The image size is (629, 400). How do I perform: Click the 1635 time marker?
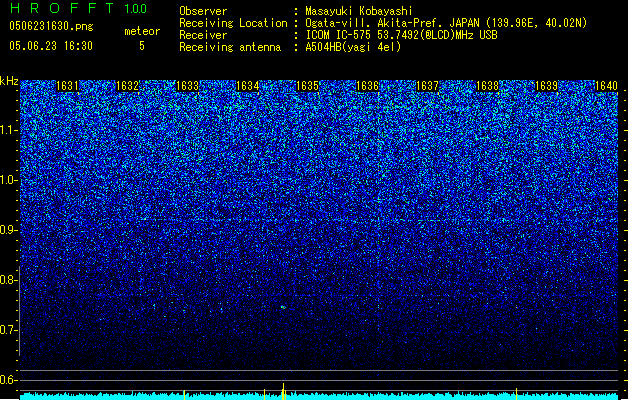click(307, 86)
